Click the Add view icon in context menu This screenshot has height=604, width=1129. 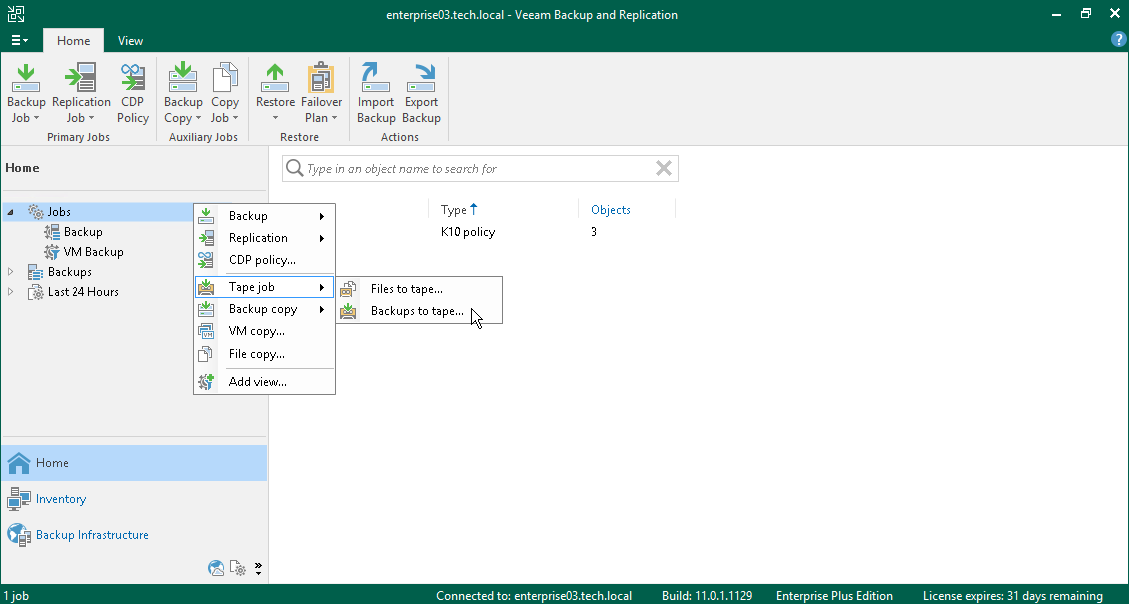point(207,382)
